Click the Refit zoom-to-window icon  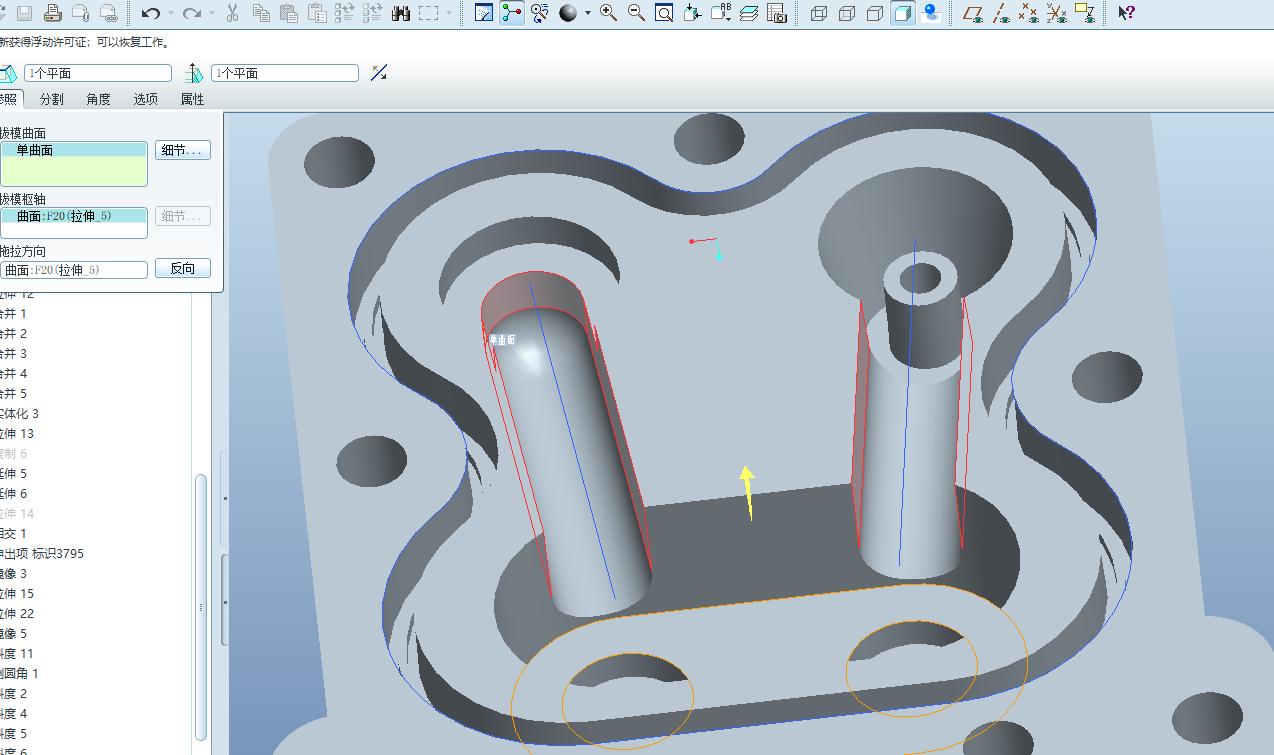tap(664, 13)
